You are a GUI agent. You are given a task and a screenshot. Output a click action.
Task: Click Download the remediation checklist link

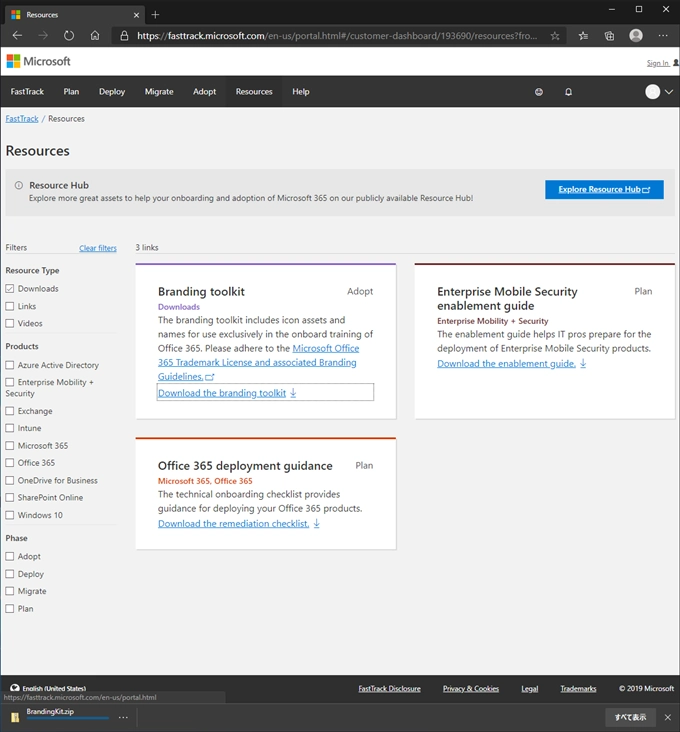pos(233,523)
